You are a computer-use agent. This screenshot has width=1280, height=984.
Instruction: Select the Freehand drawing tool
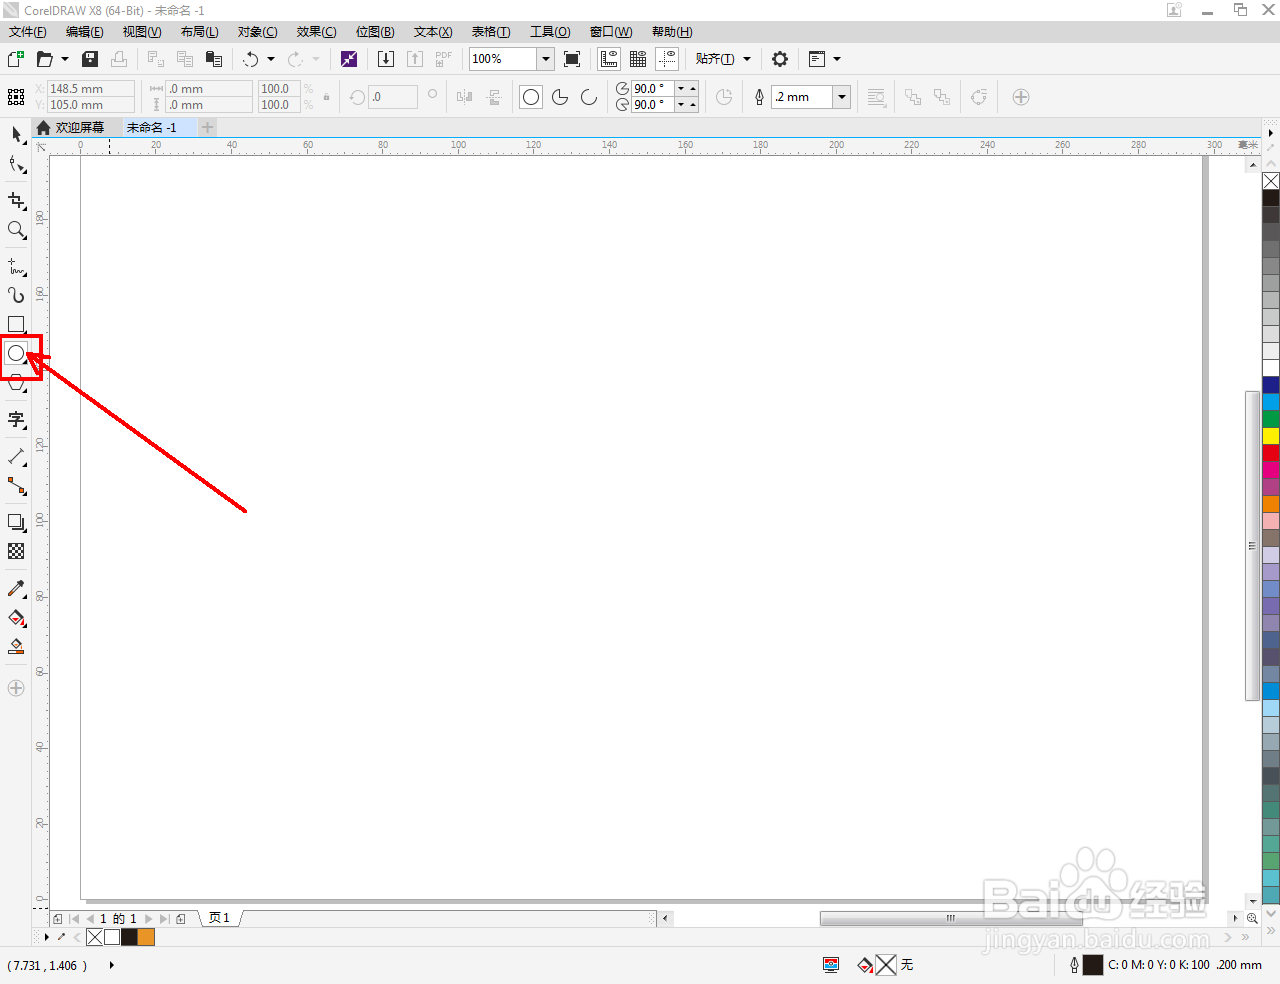(16, 266)
